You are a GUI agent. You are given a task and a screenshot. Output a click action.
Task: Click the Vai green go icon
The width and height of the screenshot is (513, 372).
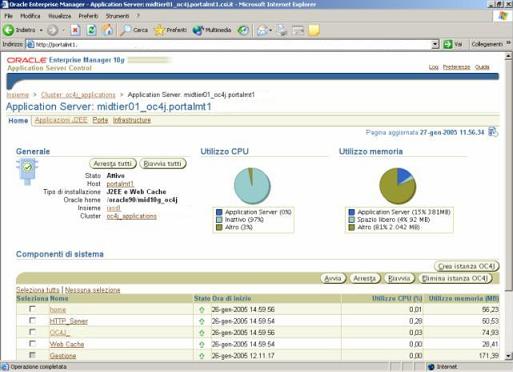448,44
